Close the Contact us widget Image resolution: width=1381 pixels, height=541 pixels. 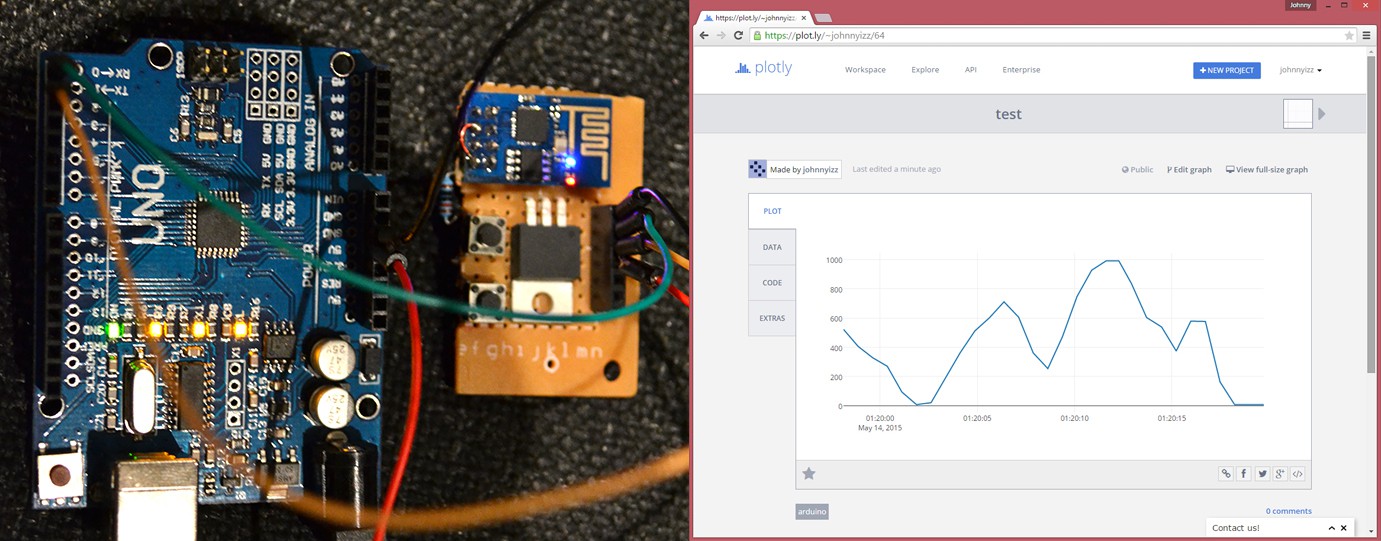(1344, 528)
